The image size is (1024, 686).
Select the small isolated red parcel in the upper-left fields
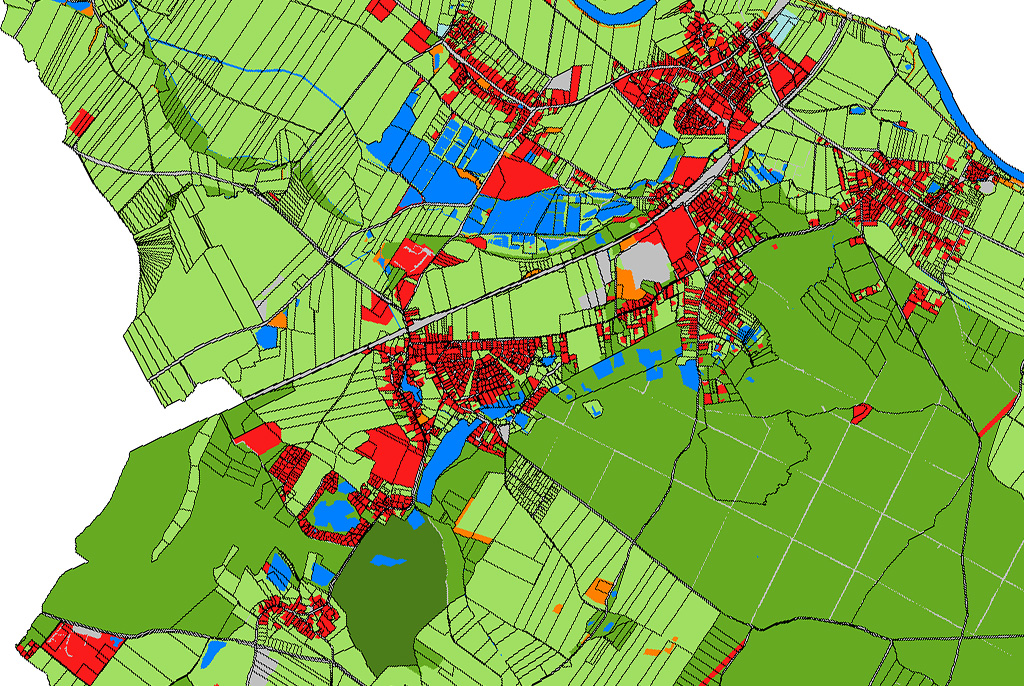tap(80, 122)
